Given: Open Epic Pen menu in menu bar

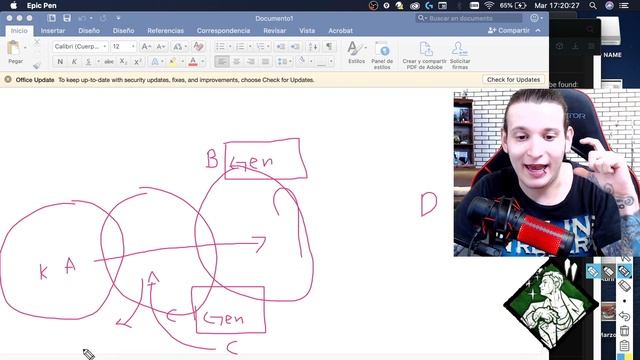Looking at the screenshot, I should coord(42,6).
